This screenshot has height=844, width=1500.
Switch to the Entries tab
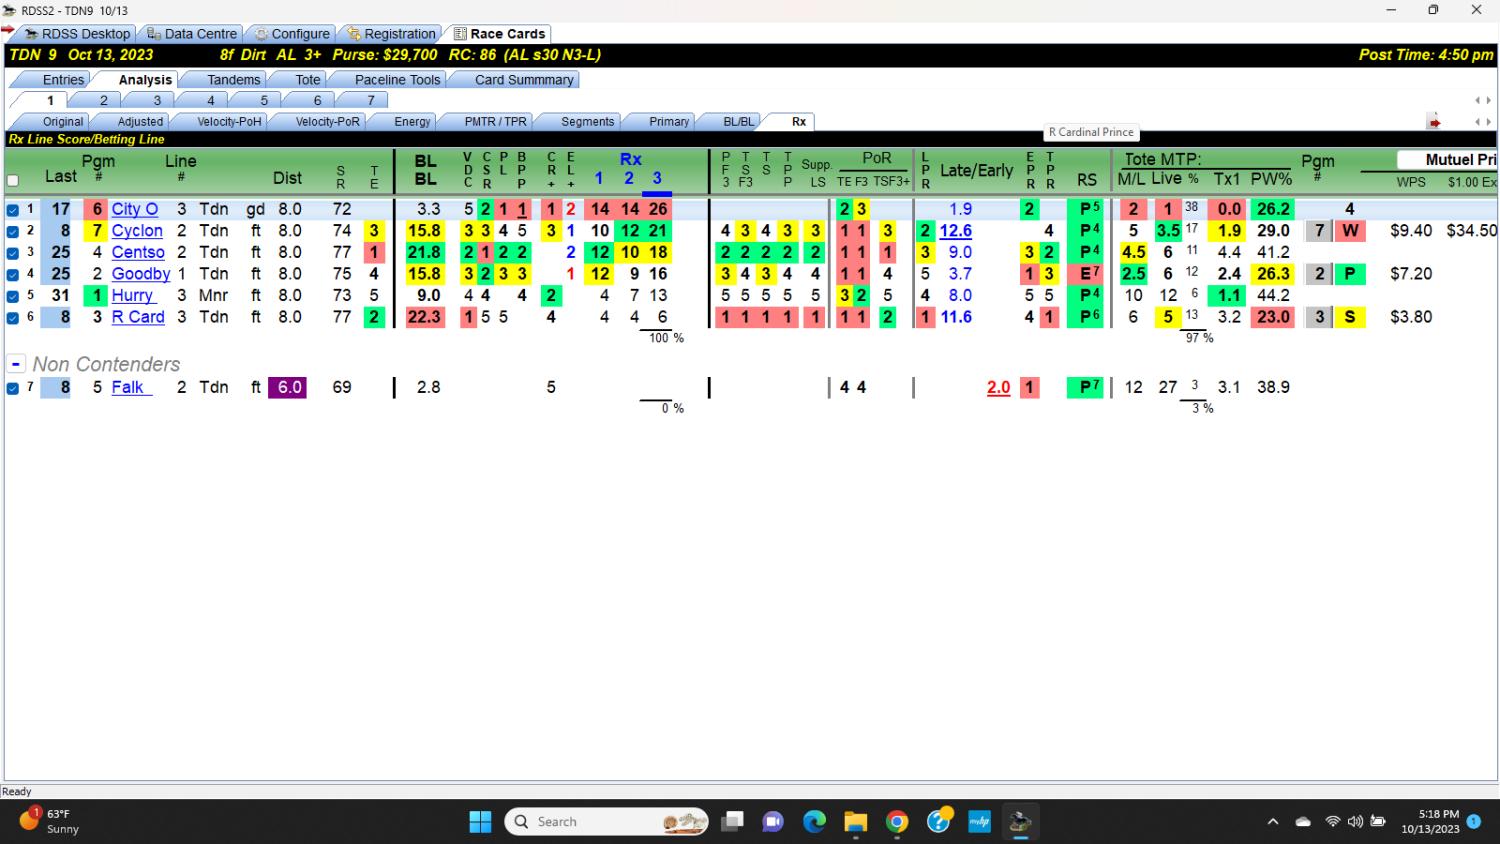(63, 80)
